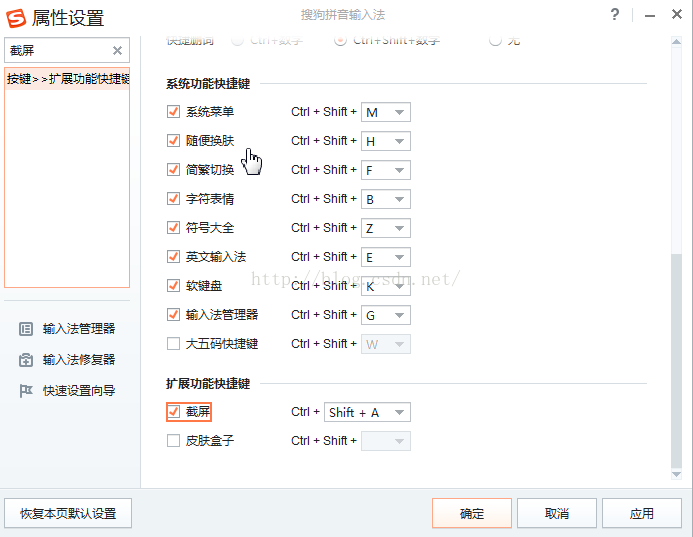Open the 字符表情 key dropdown showing B
The width and height of the screenshot is (693, 537).
(x=386, y=199)
